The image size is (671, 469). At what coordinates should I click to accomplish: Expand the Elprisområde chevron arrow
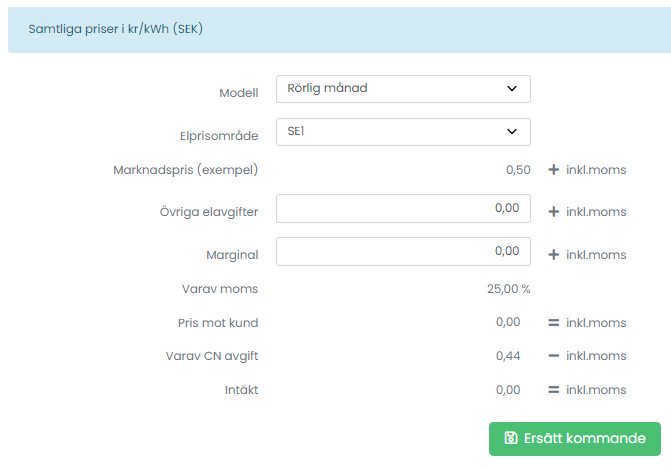[x=512, y=131]
